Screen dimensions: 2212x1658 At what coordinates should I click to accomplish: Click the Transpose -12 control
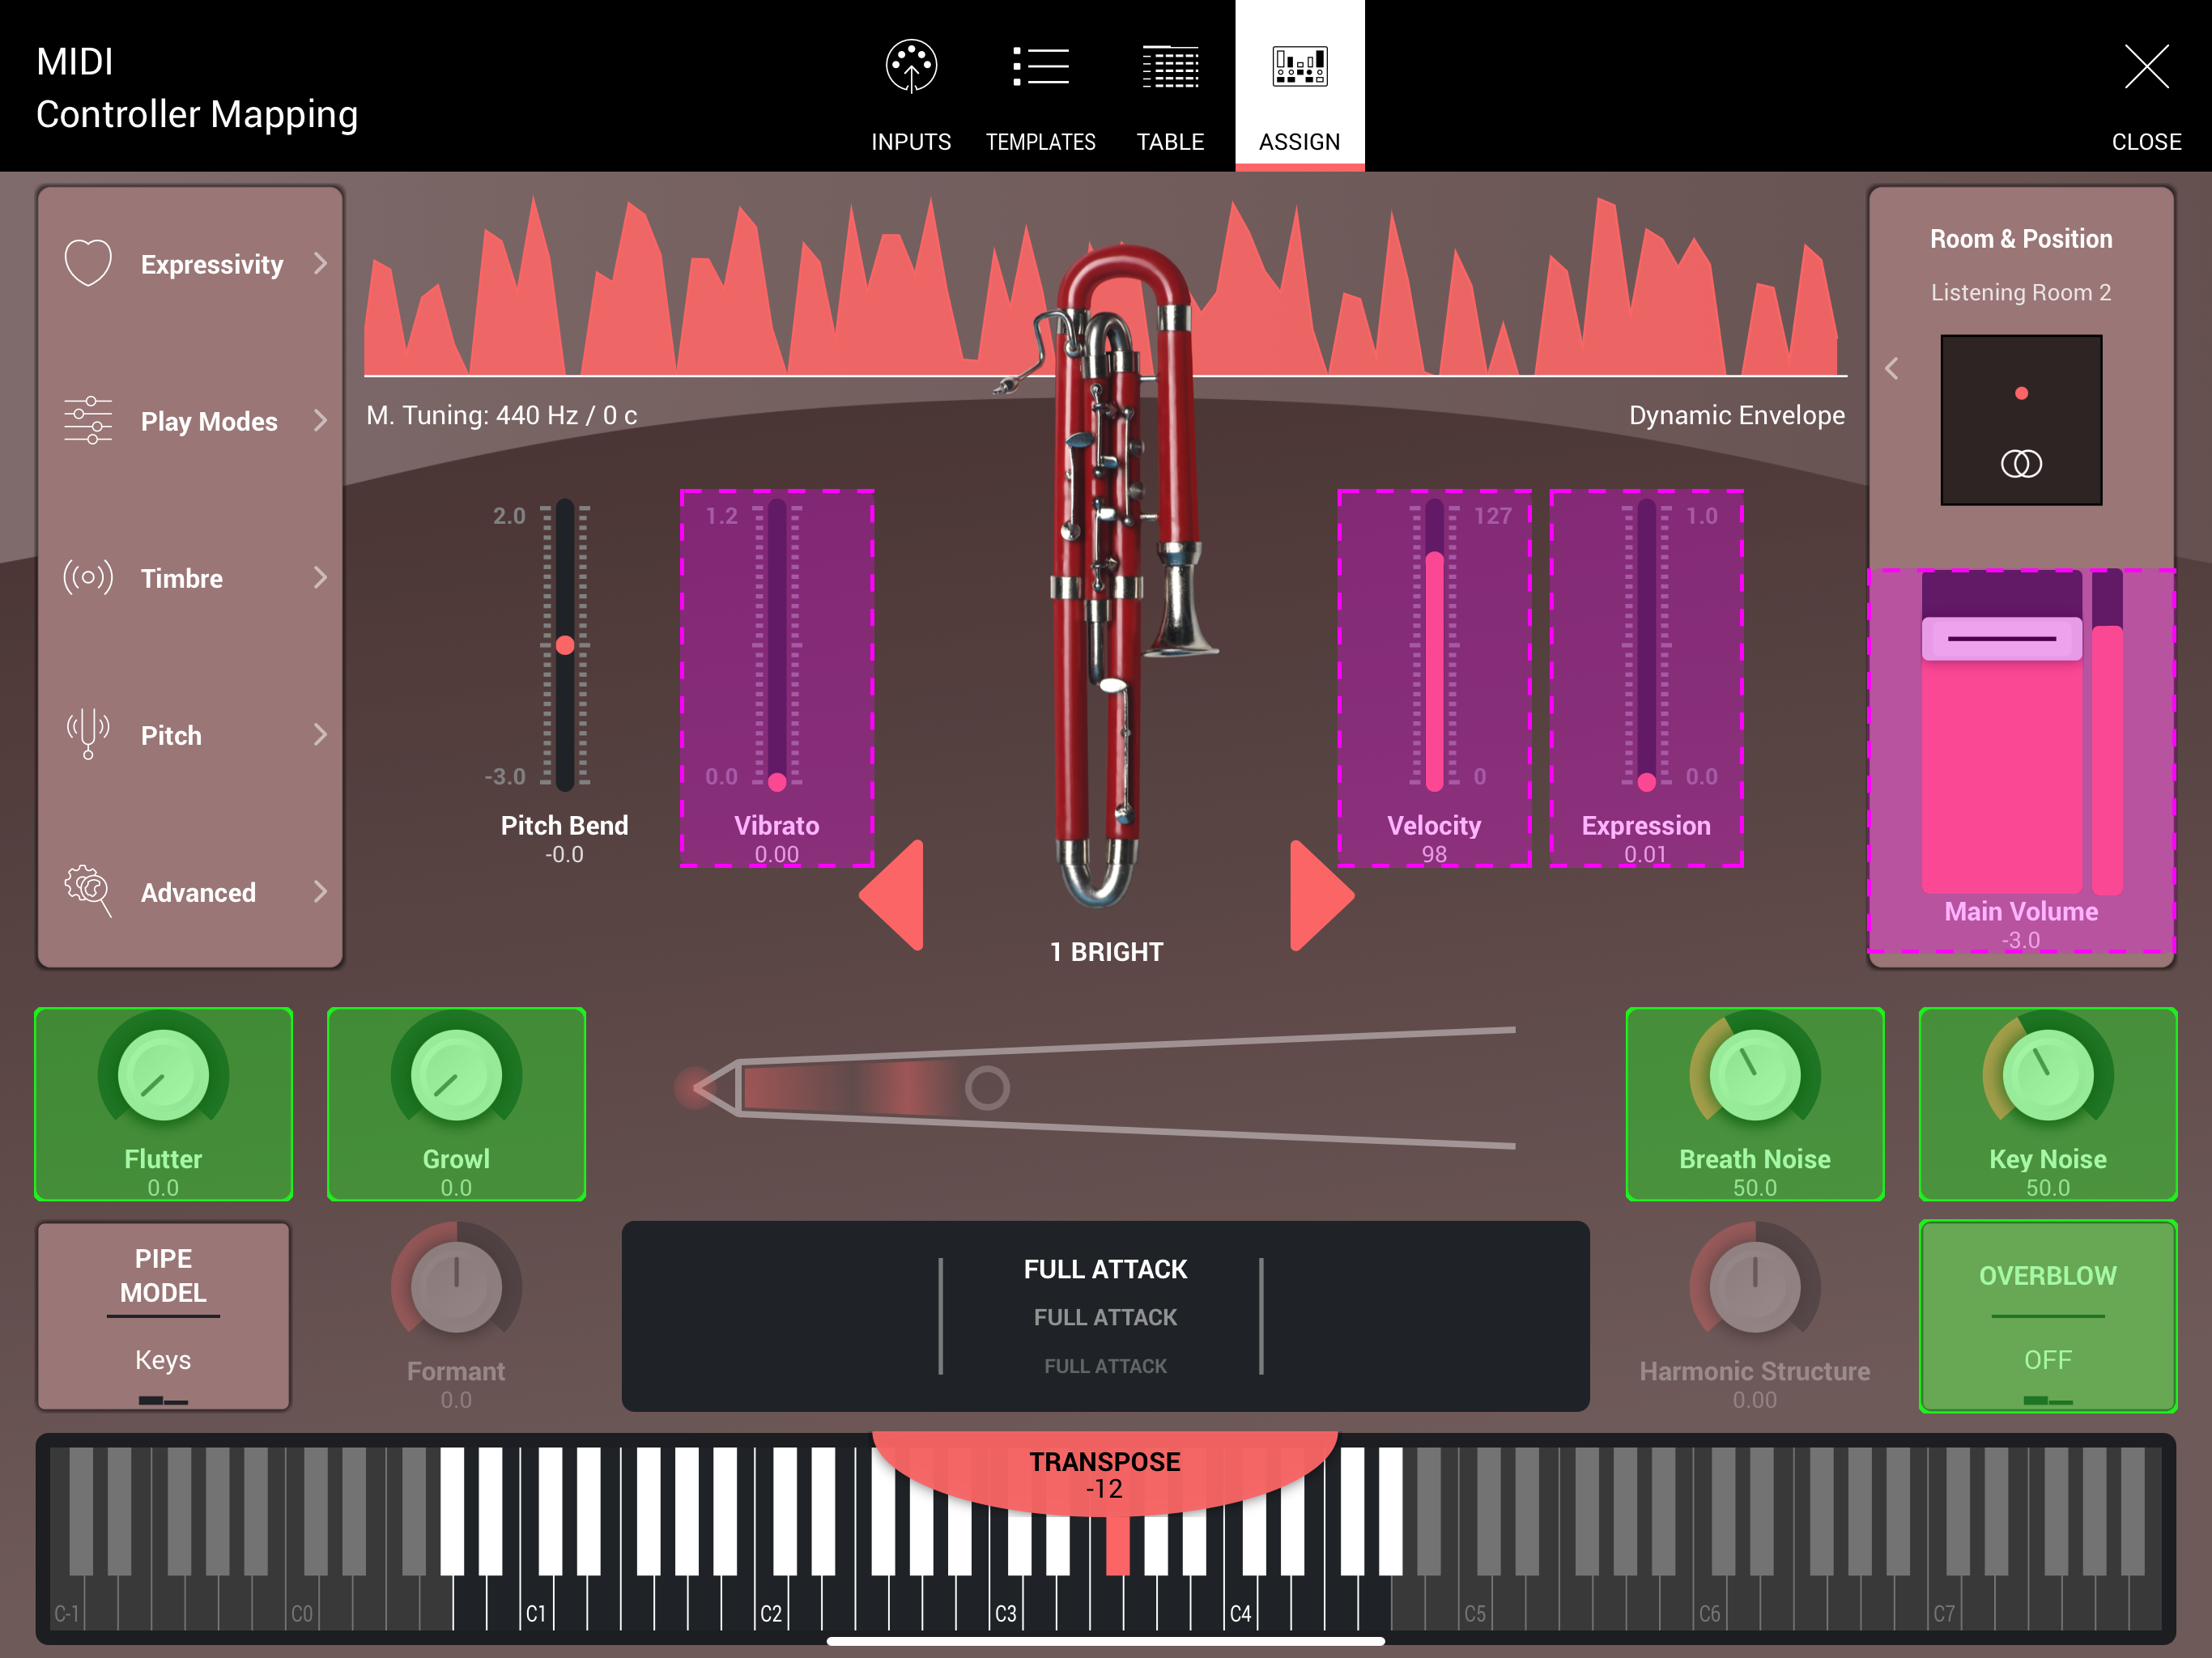(x=1105, y=1475)
